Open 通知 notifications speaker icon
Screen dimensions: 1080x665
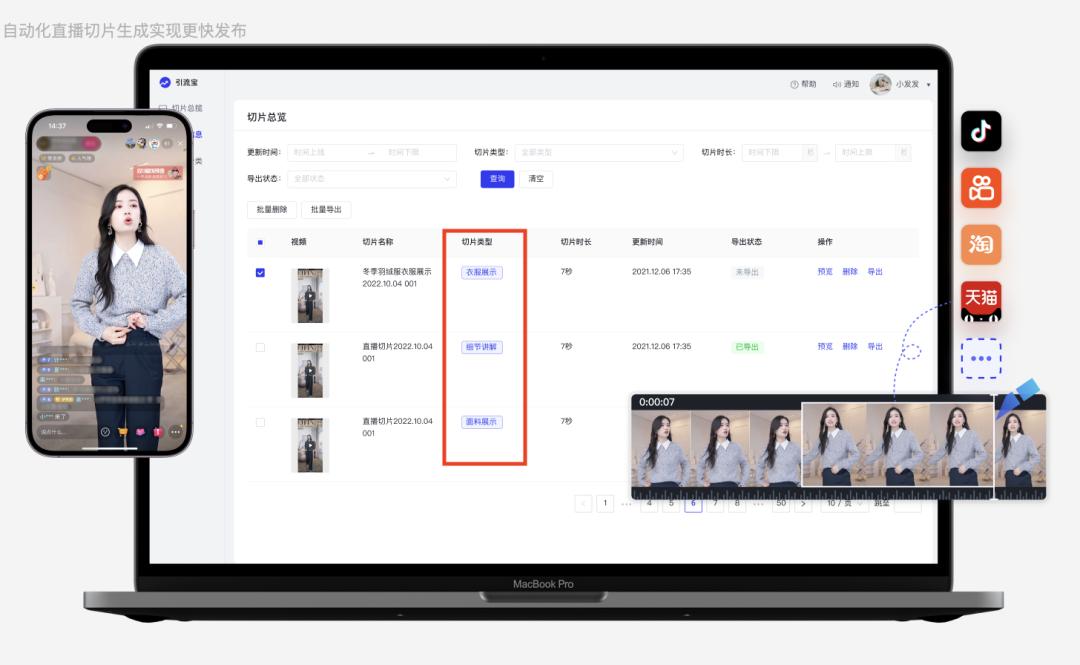836,84
